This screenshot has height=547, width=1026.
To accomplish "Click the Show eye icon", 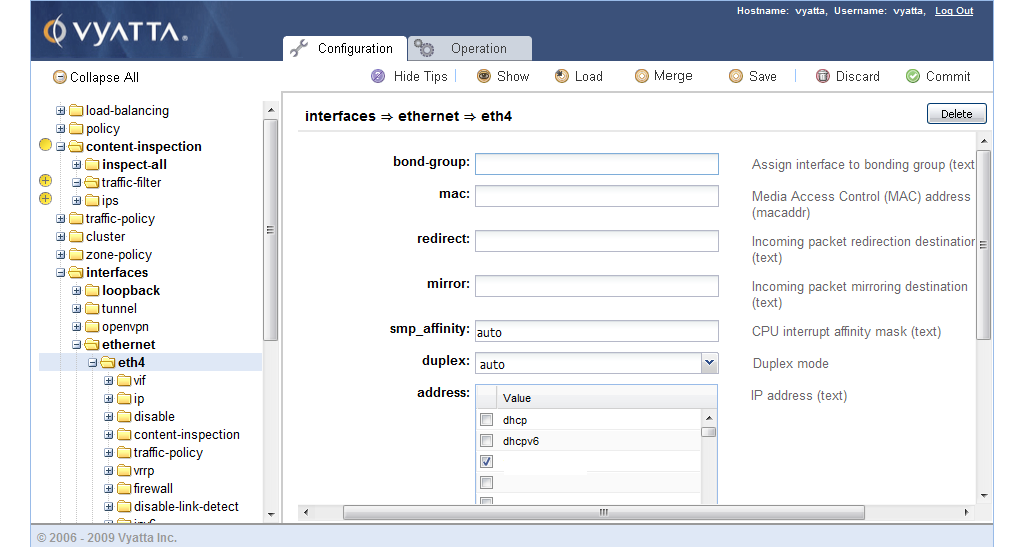I will [484, 76].
